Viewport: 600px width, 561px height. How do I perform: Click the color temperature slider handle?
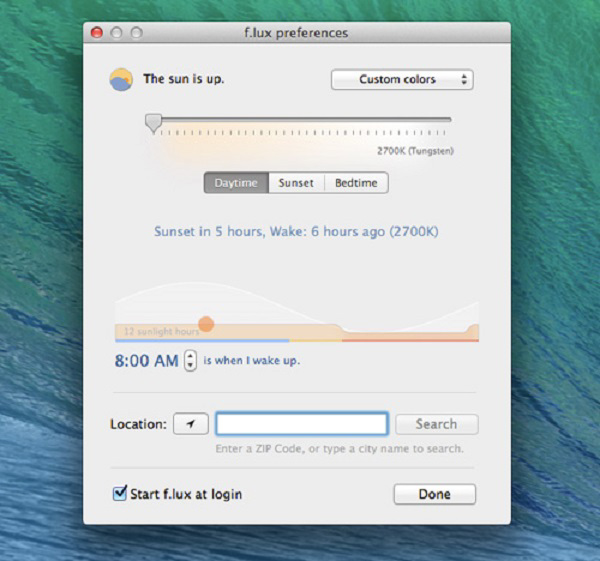[153, 122]
